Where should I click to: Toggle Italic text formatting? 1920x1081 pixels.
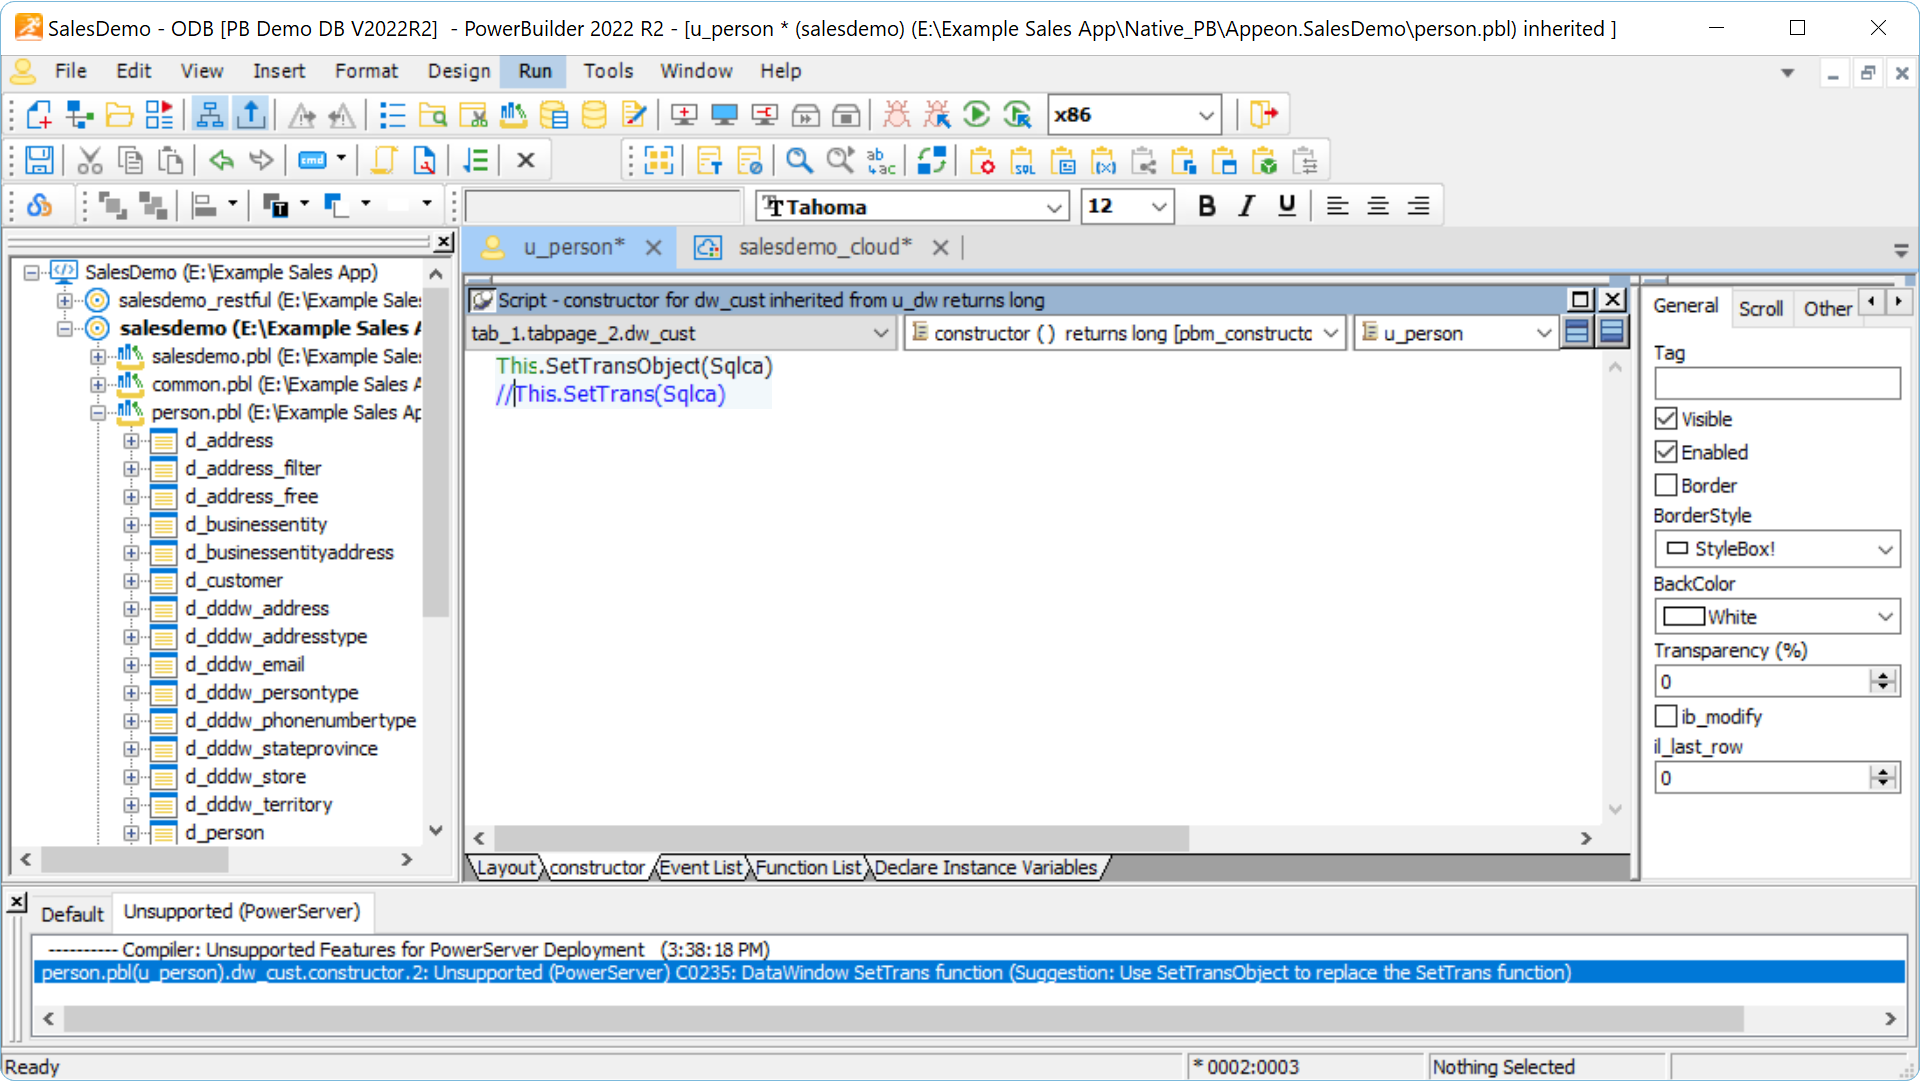(x=1246, y=206)
